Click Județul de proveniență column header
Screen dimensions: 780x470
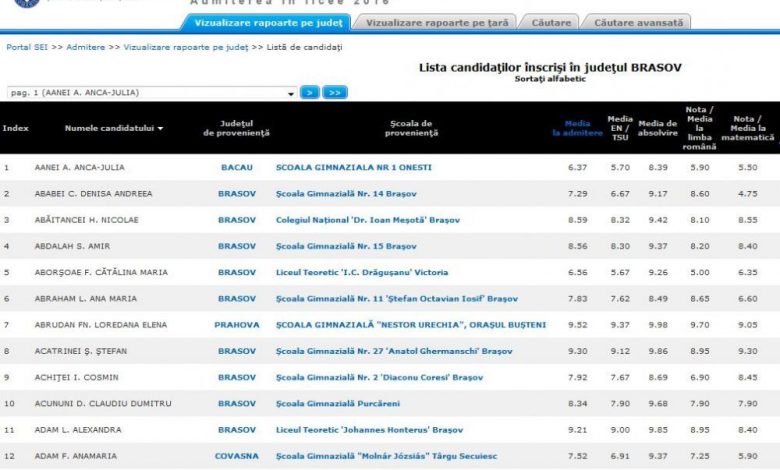[x=236, y=128]
